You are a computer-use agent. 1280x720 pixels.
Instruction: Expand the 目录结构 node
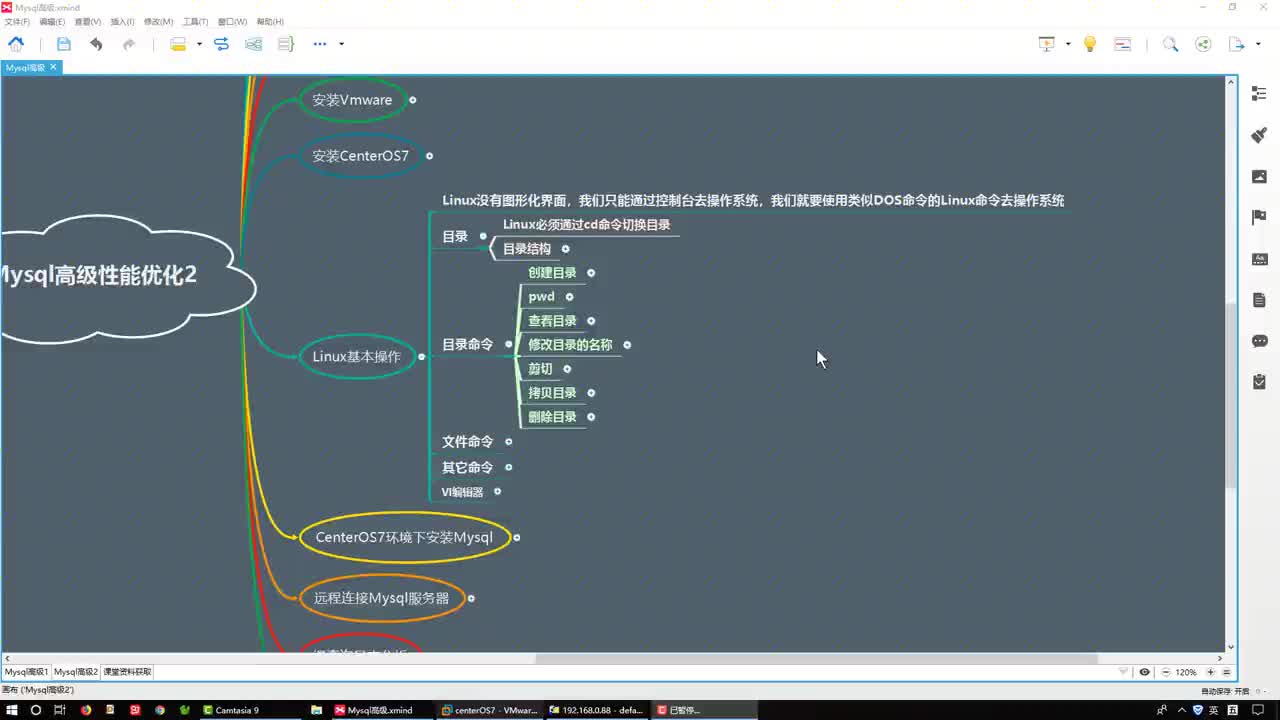(x=565, y=249)
